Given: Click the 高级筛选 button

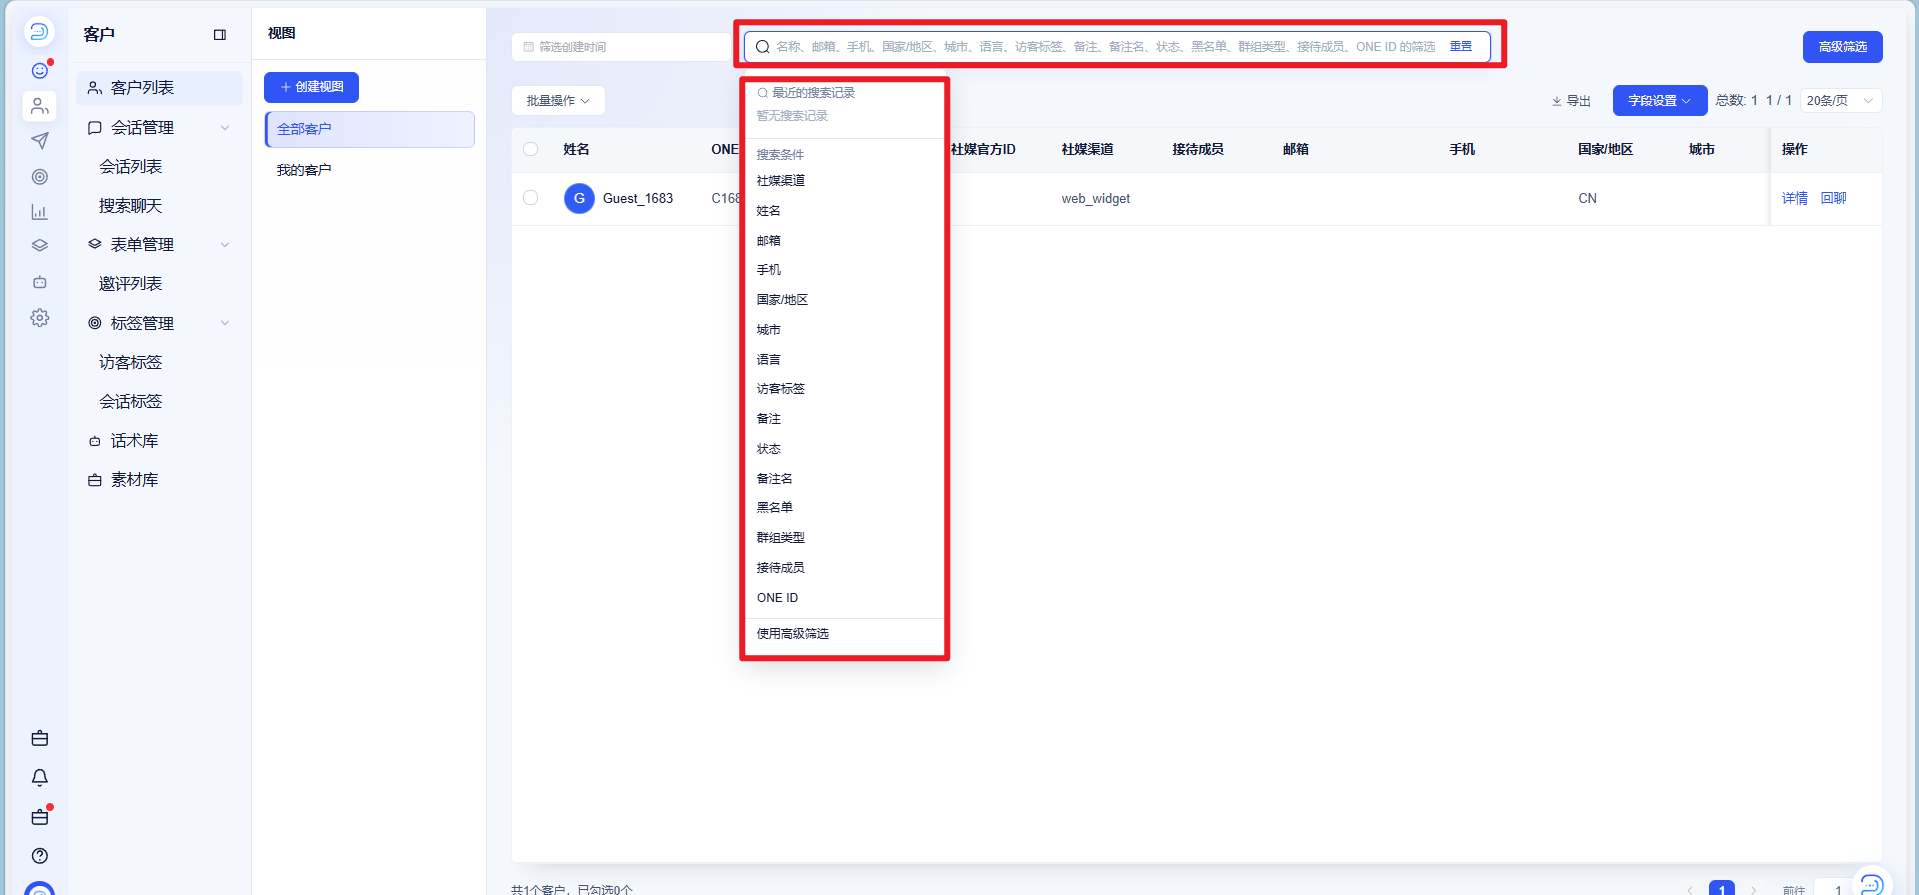Looking at the screenshot, I should click(1842, 47).
